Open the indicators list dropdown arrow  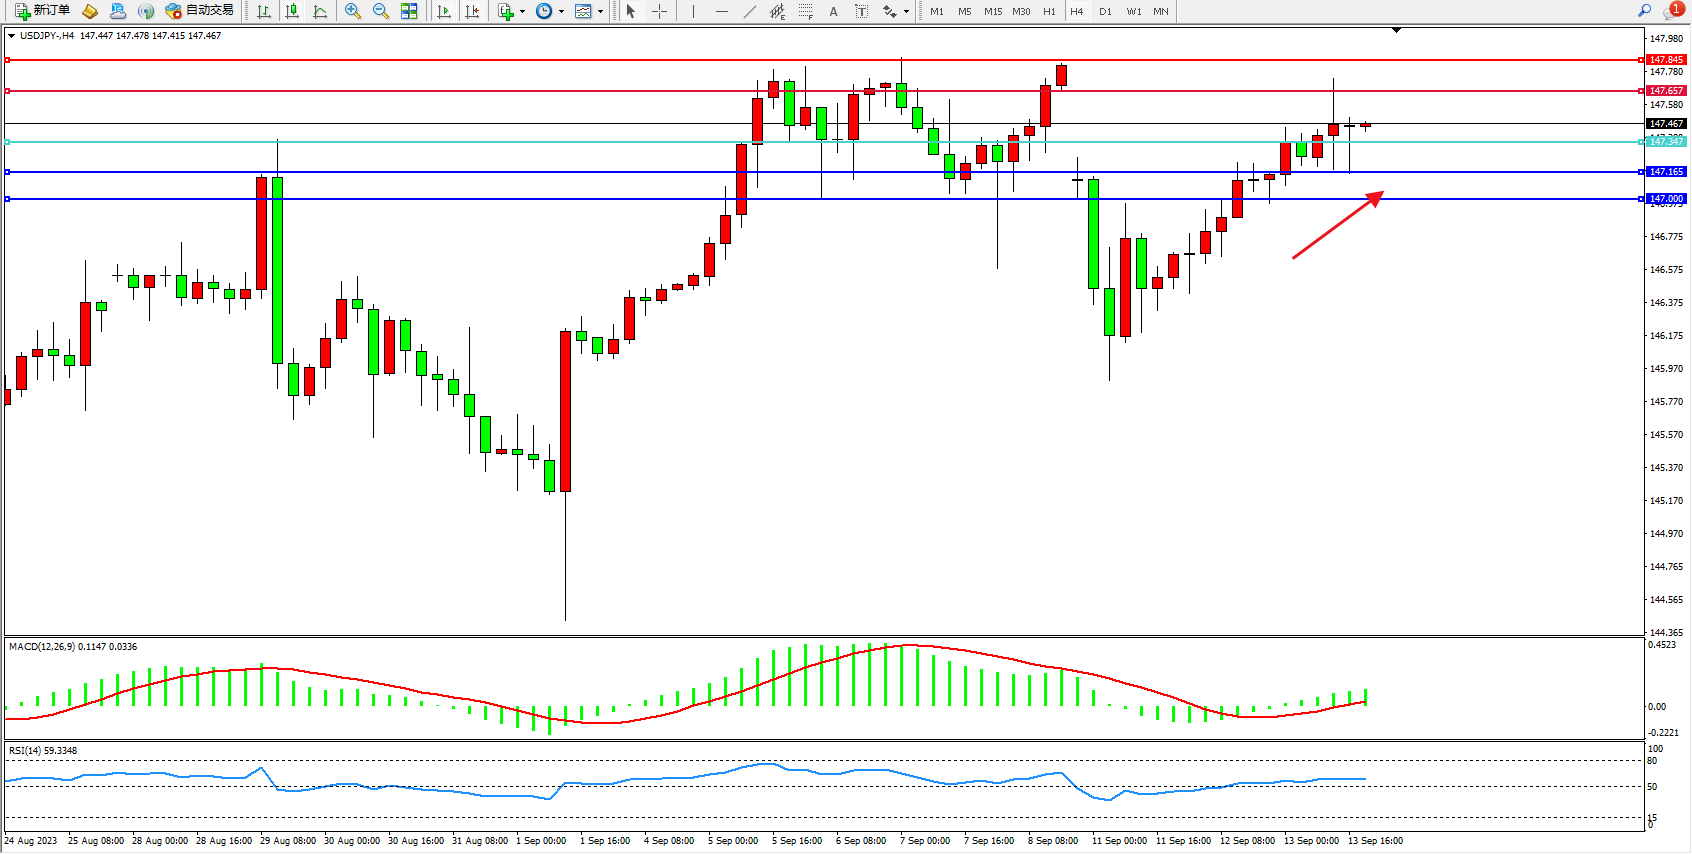pos(522,12)
